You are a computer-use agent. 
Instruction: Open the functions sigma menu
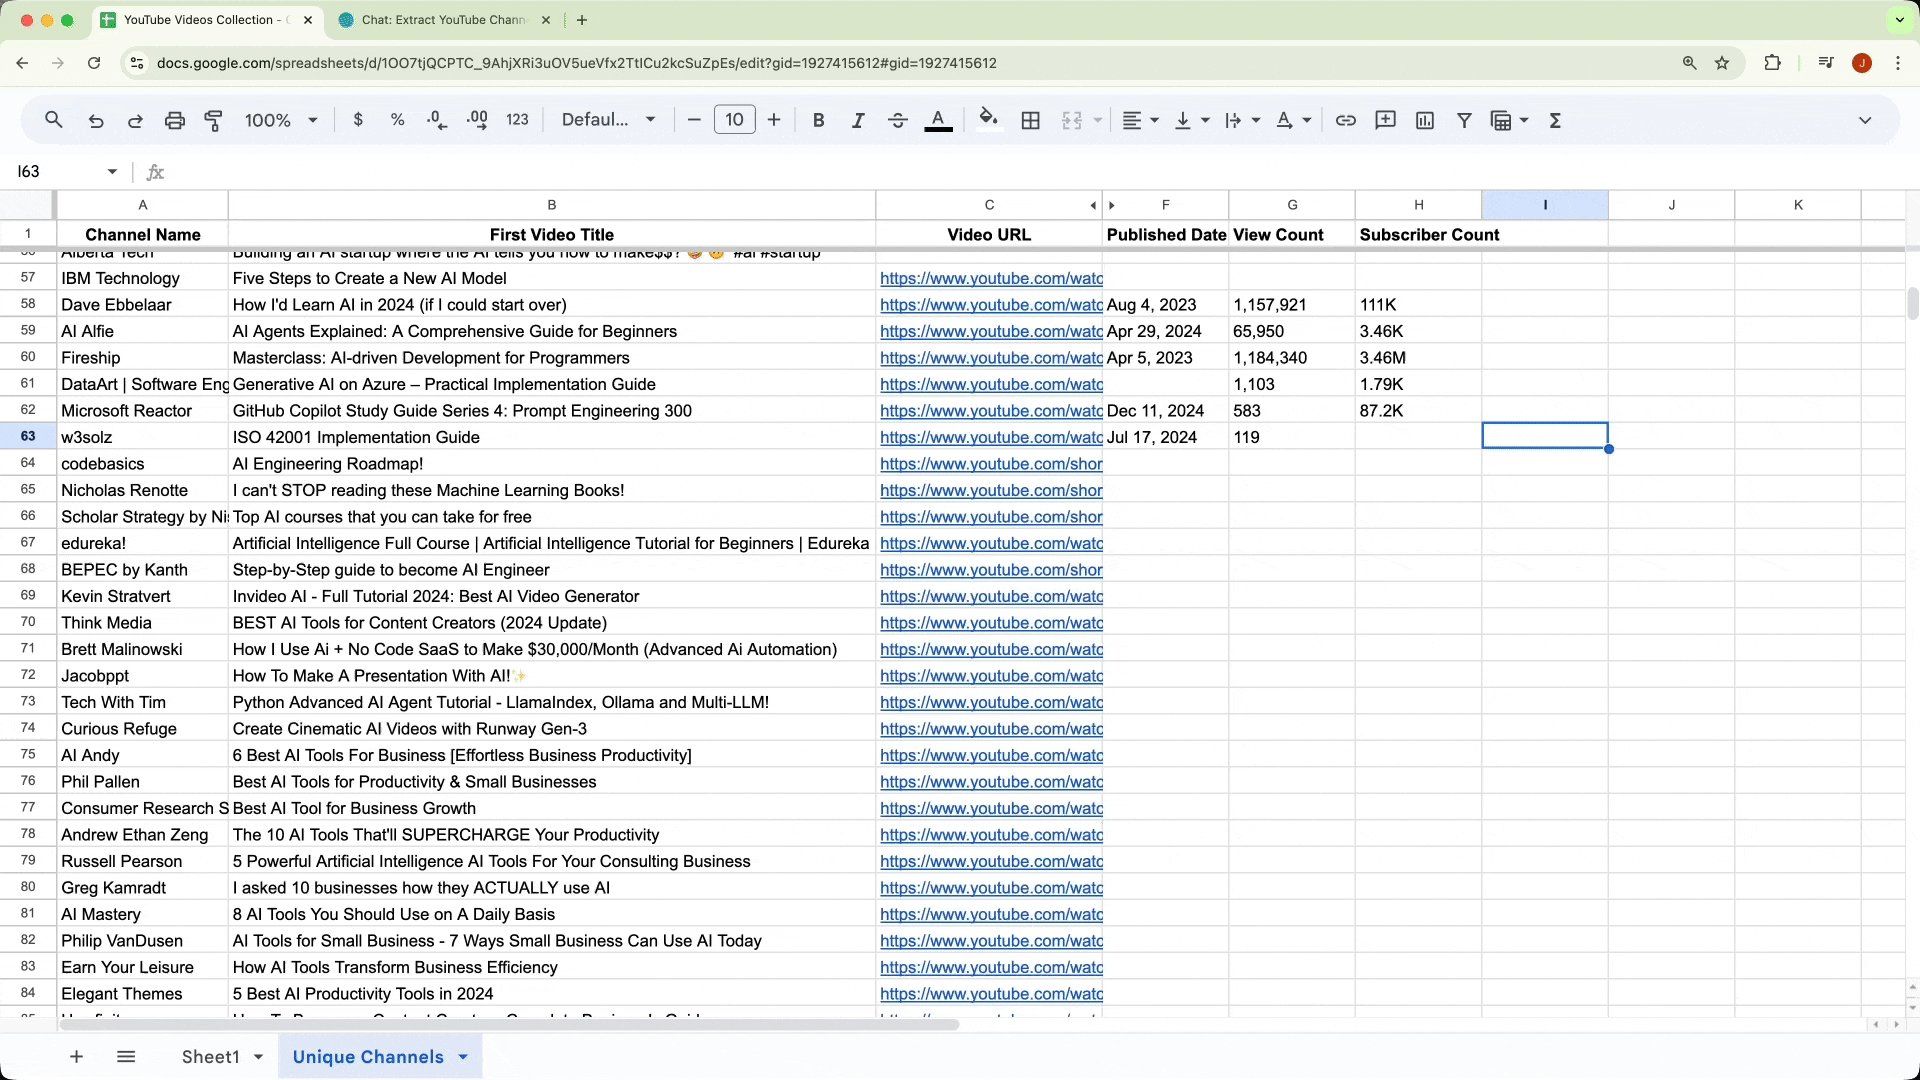pos(1555,120)
